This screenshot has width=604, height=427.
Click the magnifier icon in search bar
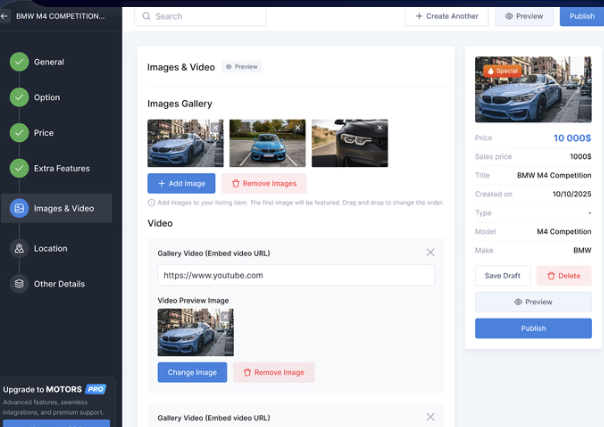(x=146, y=16)
